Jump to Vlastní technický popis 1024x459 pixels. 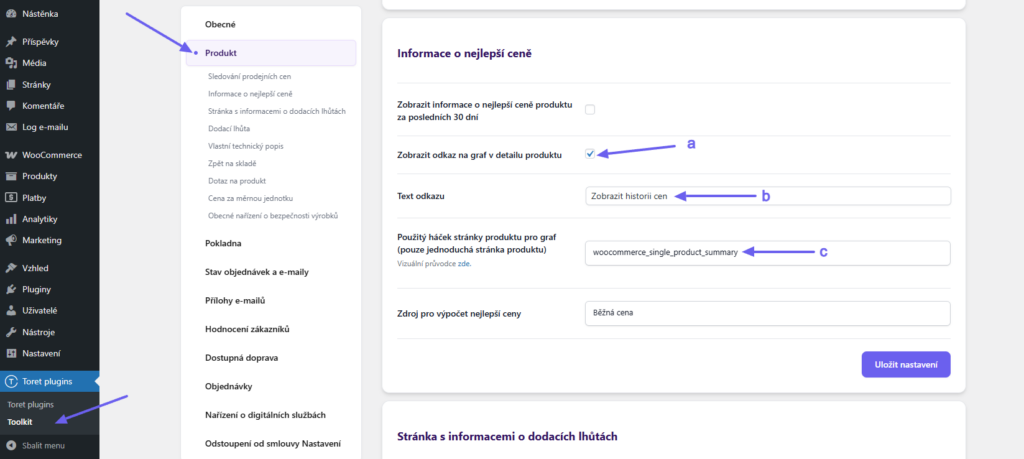[246, 146]
